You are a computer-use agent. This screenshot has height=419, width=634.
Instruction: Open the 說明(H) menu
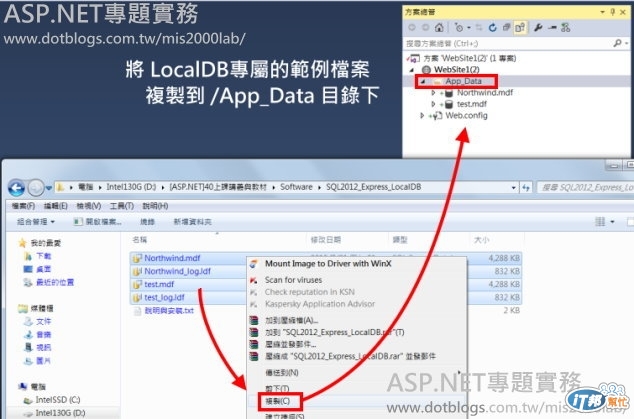point(155,206)
